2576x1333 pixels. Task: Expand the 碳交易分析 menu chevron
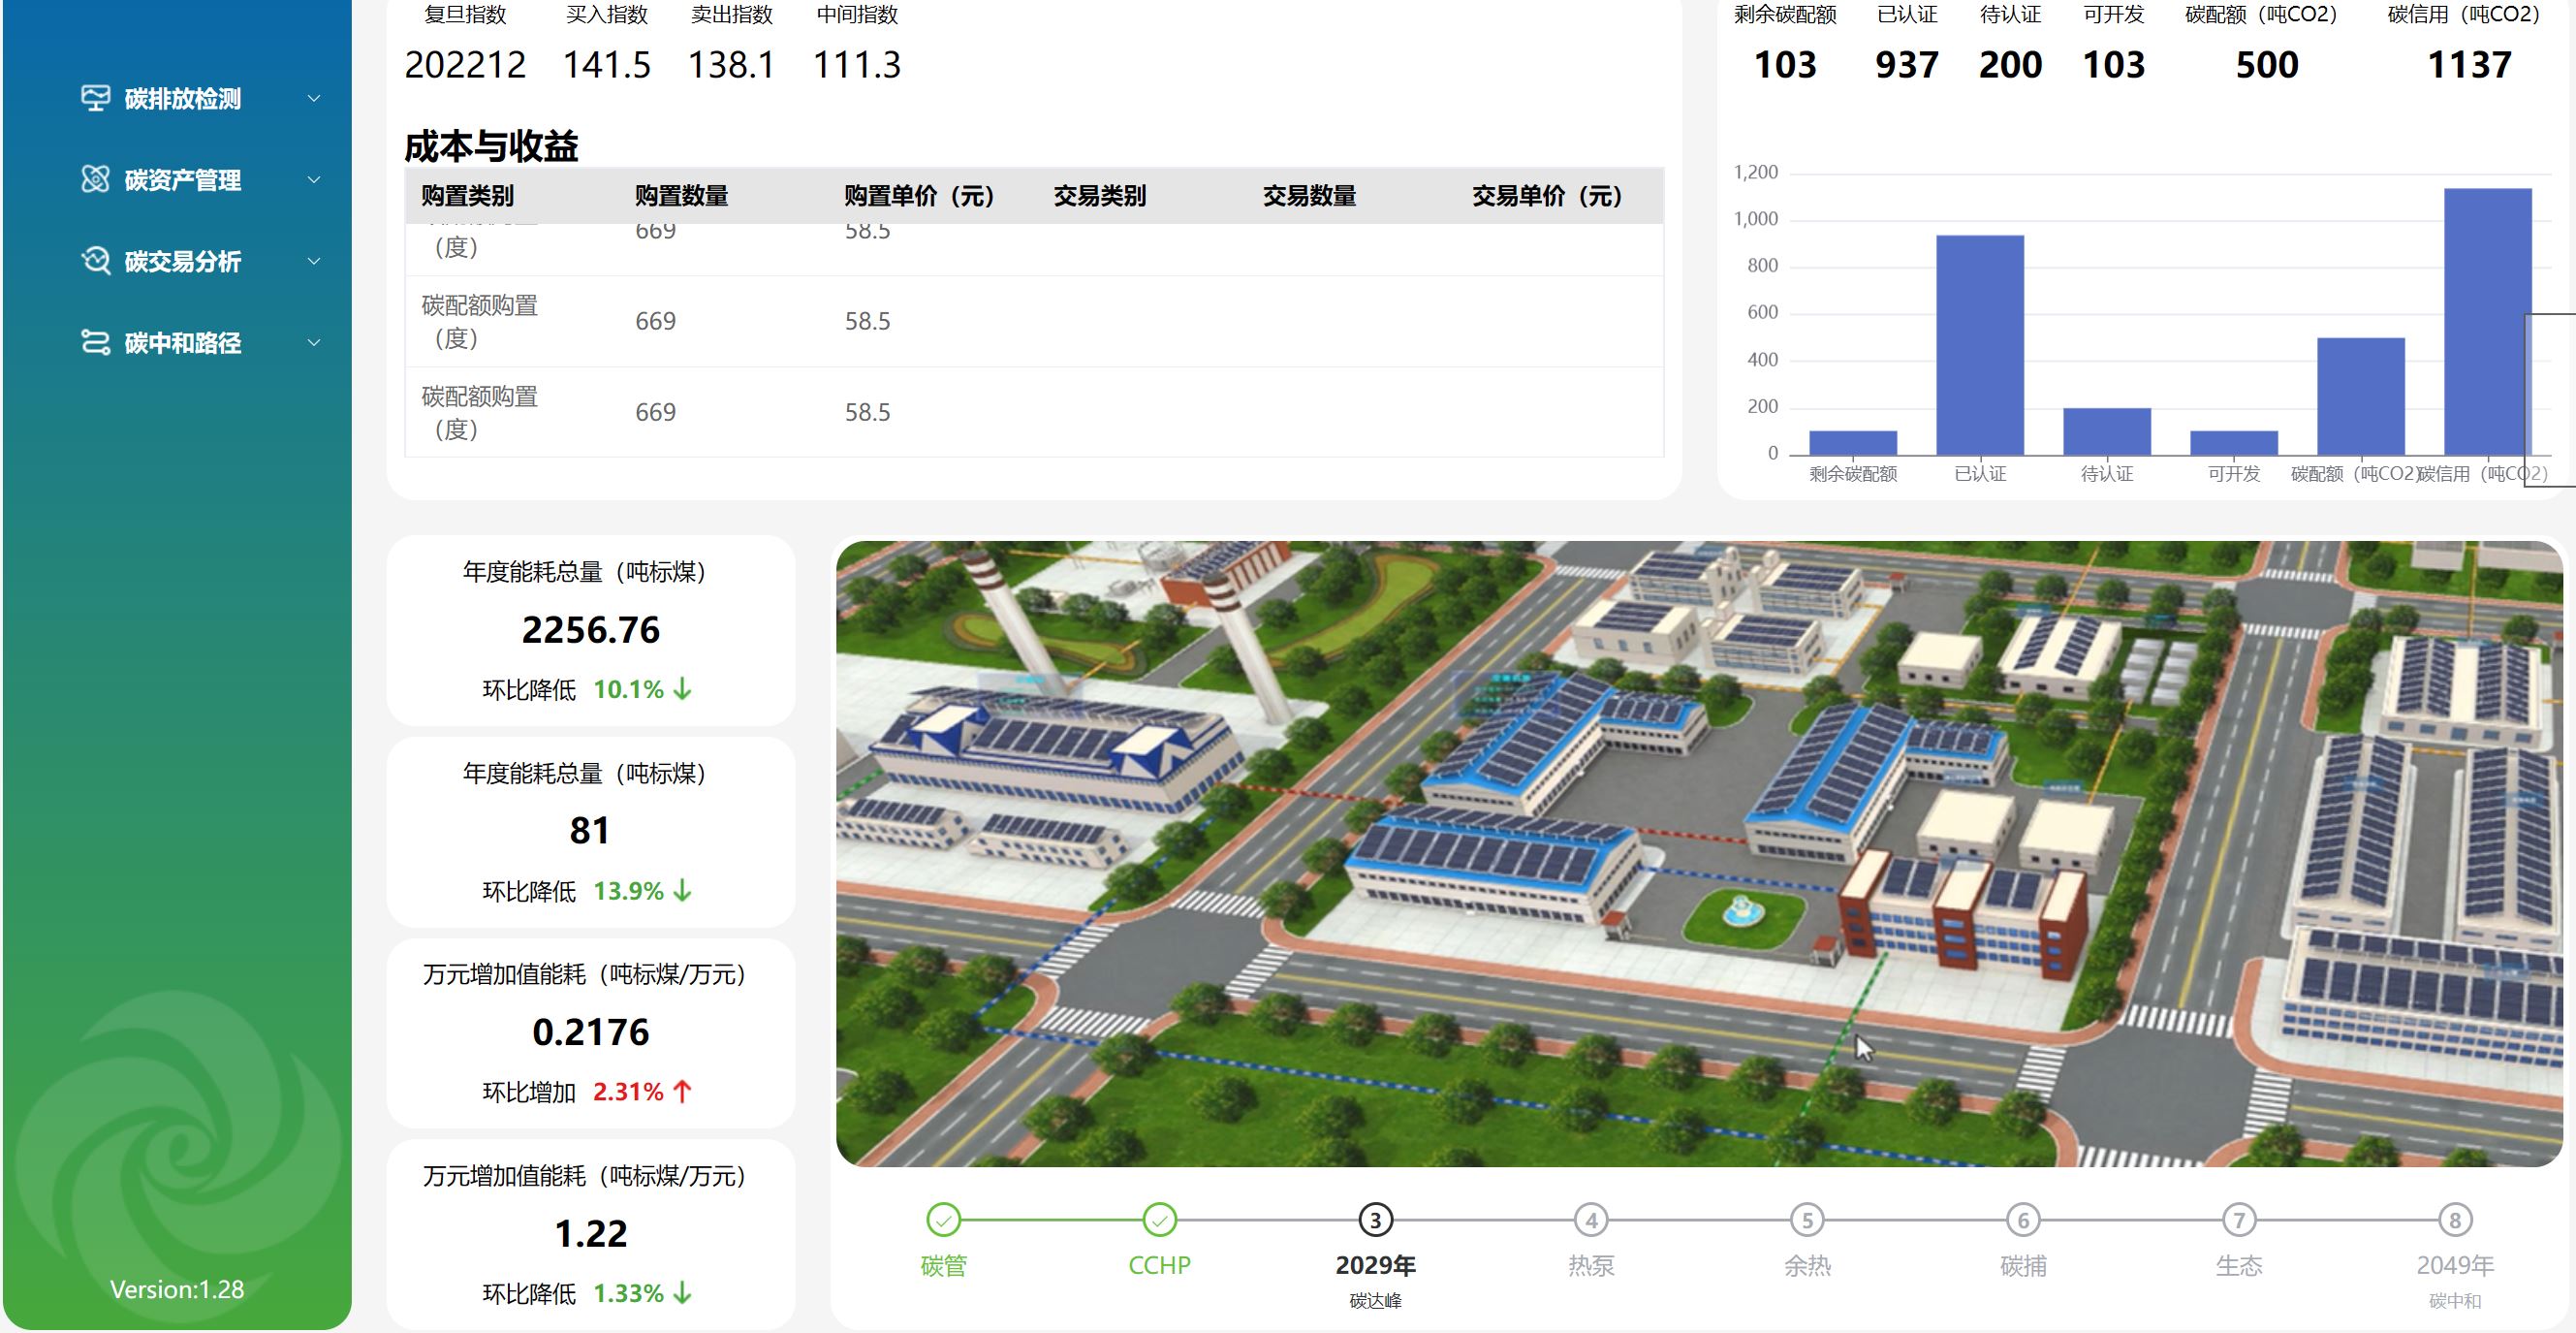tap(314, 262)
